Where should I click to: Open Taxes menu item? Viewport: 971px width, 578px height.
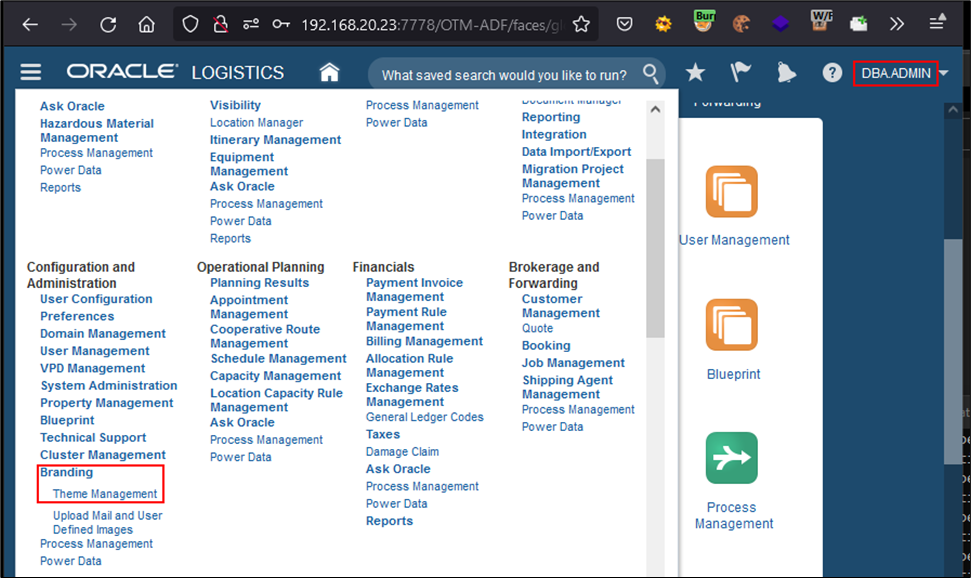383,434
